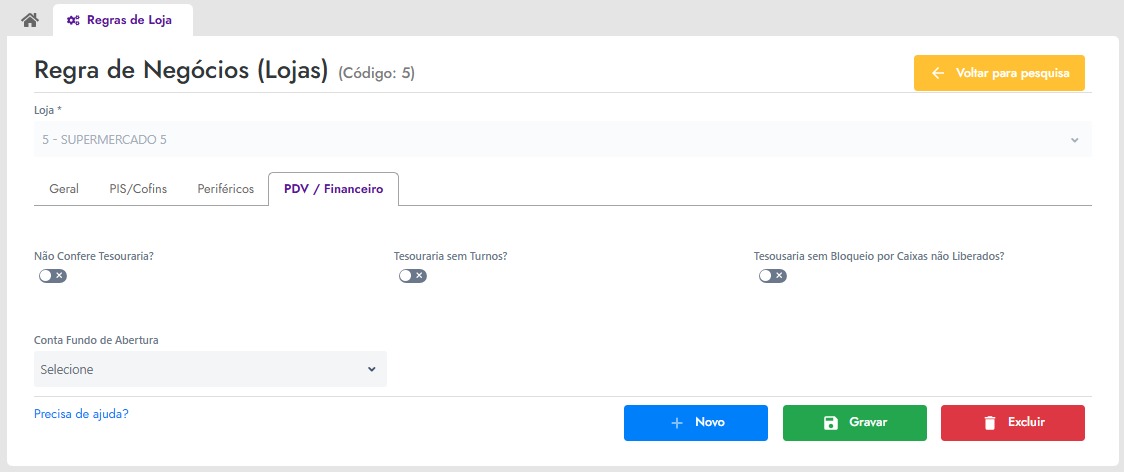Screen dimensions: 1124x472
Task: Expand the Loja selection dropdown arrow
Action: pos(1075,140)
